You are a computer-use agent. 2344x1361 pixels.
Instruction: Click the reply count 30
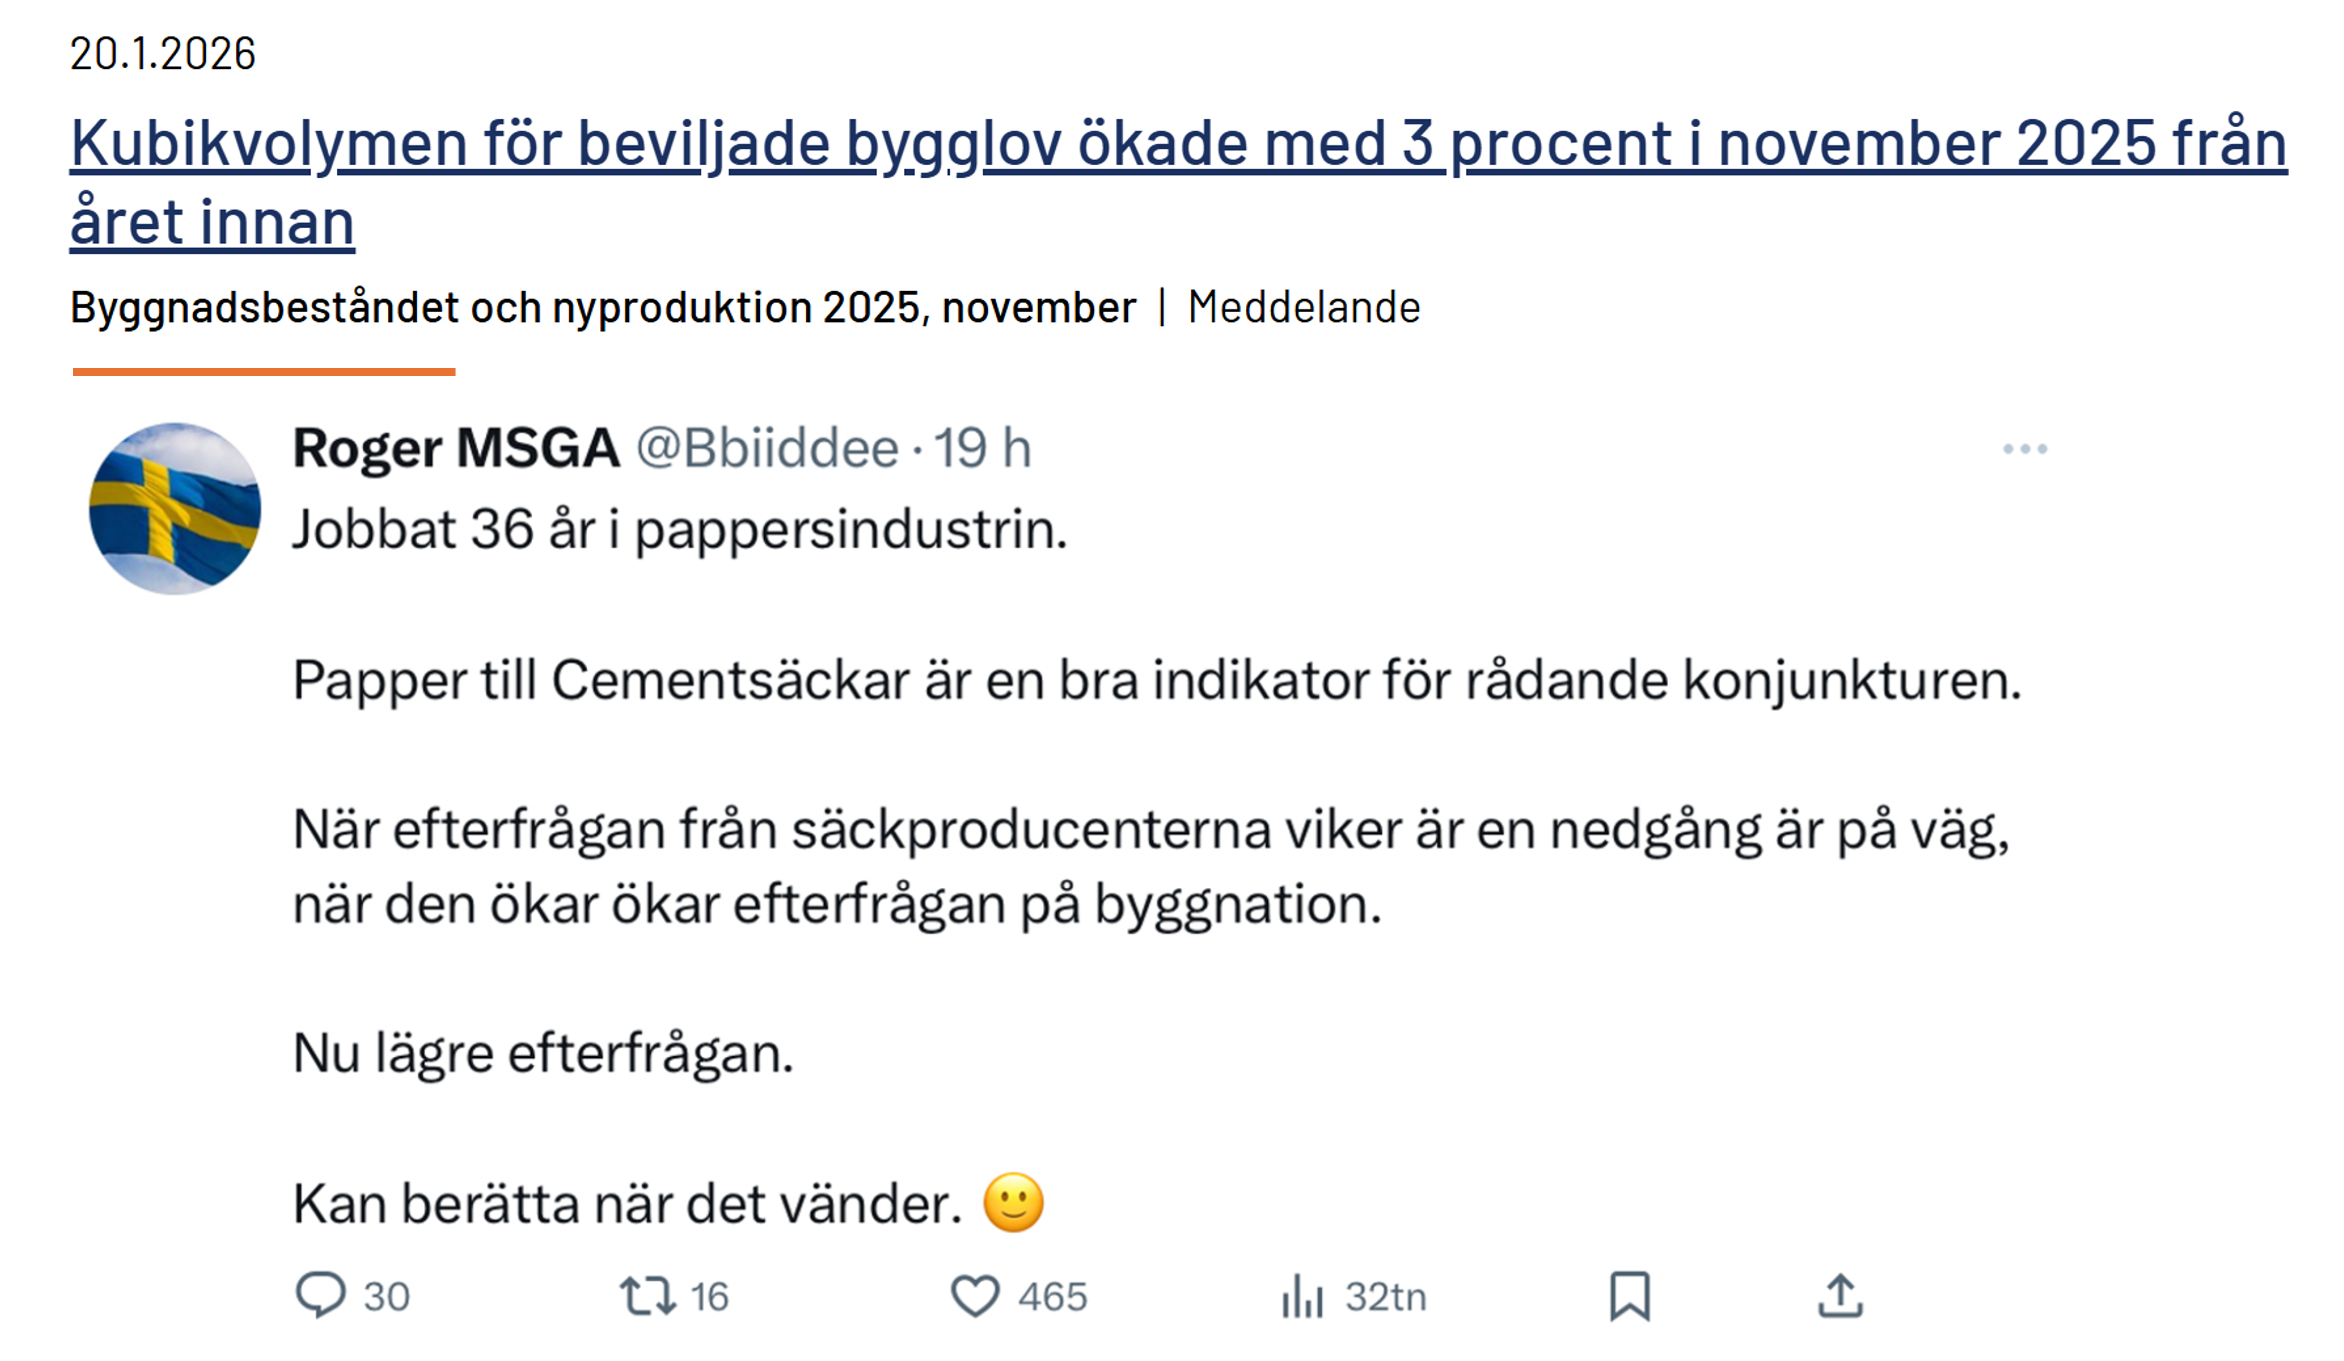pos(386,1297)
